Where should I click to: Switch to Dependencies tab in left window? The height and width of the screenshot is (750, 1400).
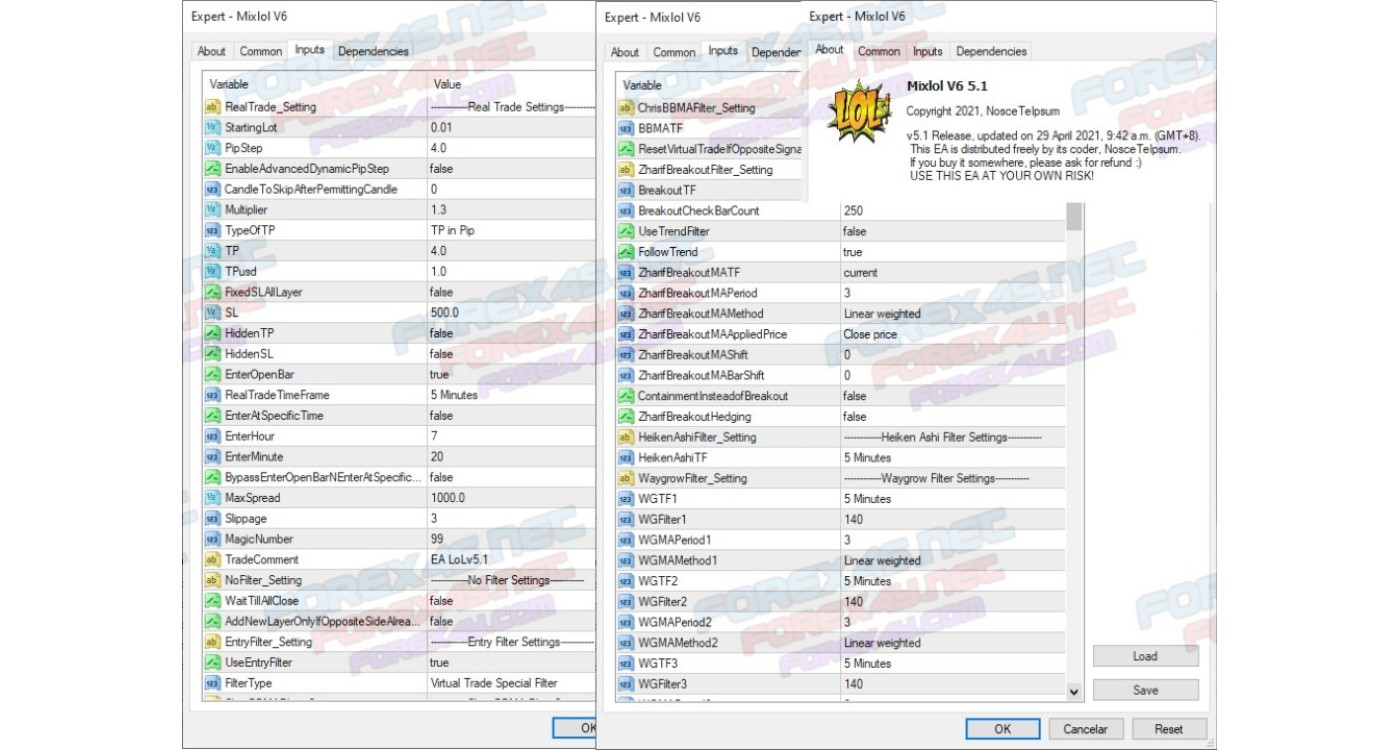pos(373,51)
